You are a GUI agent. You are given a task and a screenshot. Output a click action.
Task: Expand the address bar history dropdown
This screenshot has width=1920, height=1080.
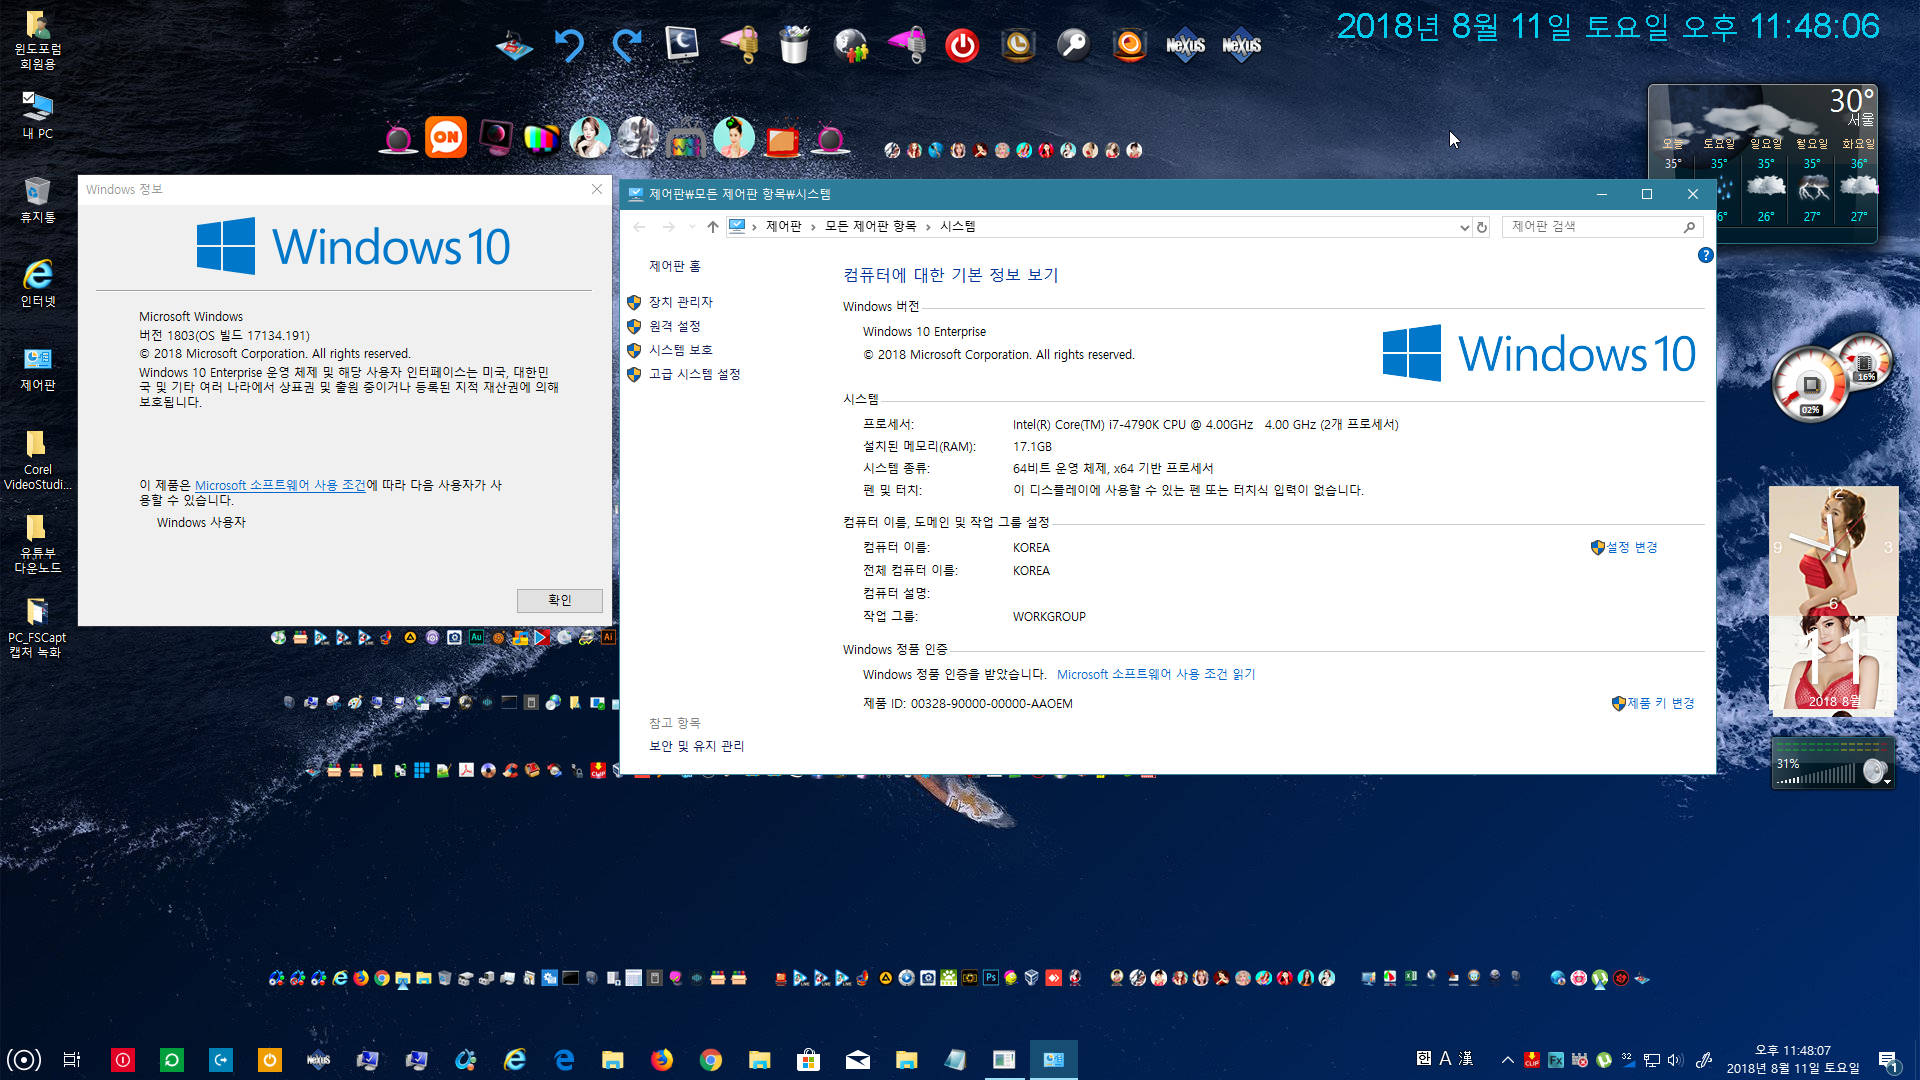pyautogui.click(x=1464, y=227)
